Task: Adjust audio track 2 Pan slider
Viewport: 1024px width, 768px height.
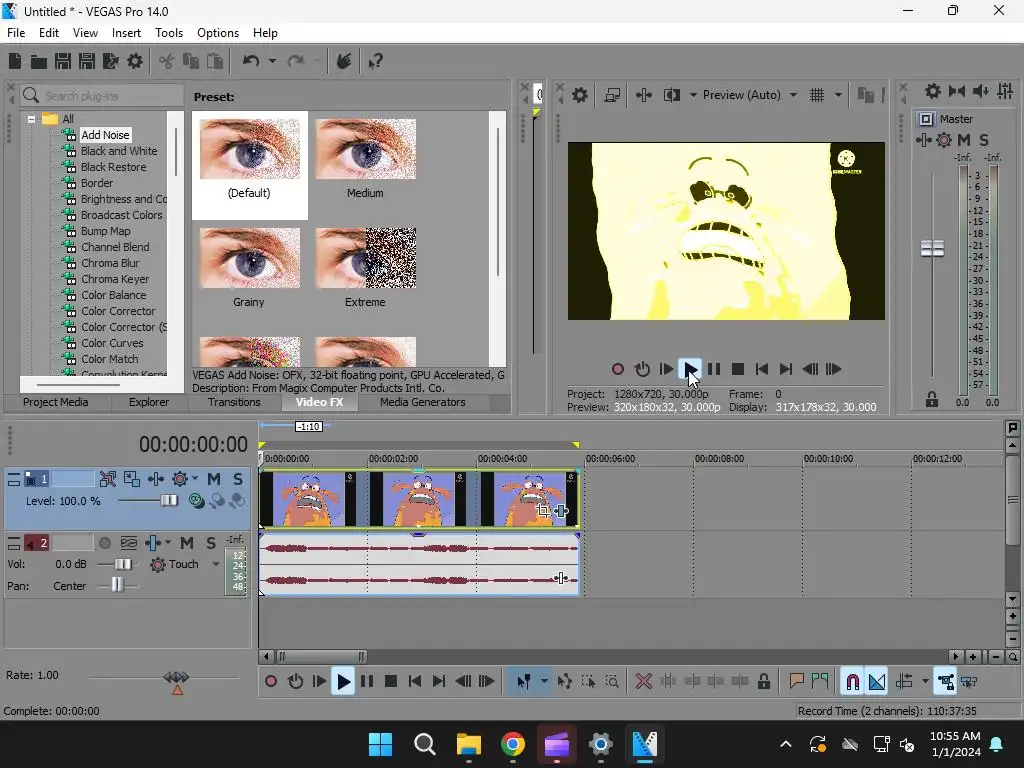Action: pos(117,585)
